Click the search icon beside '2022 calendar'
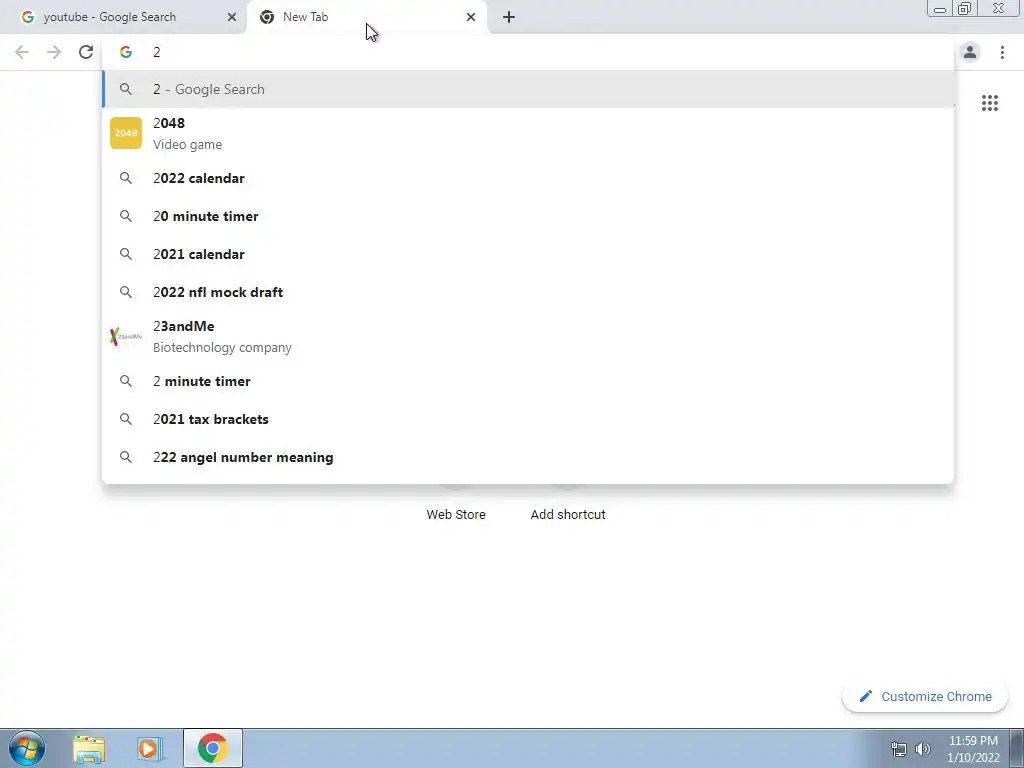 [x=125, y=178]
